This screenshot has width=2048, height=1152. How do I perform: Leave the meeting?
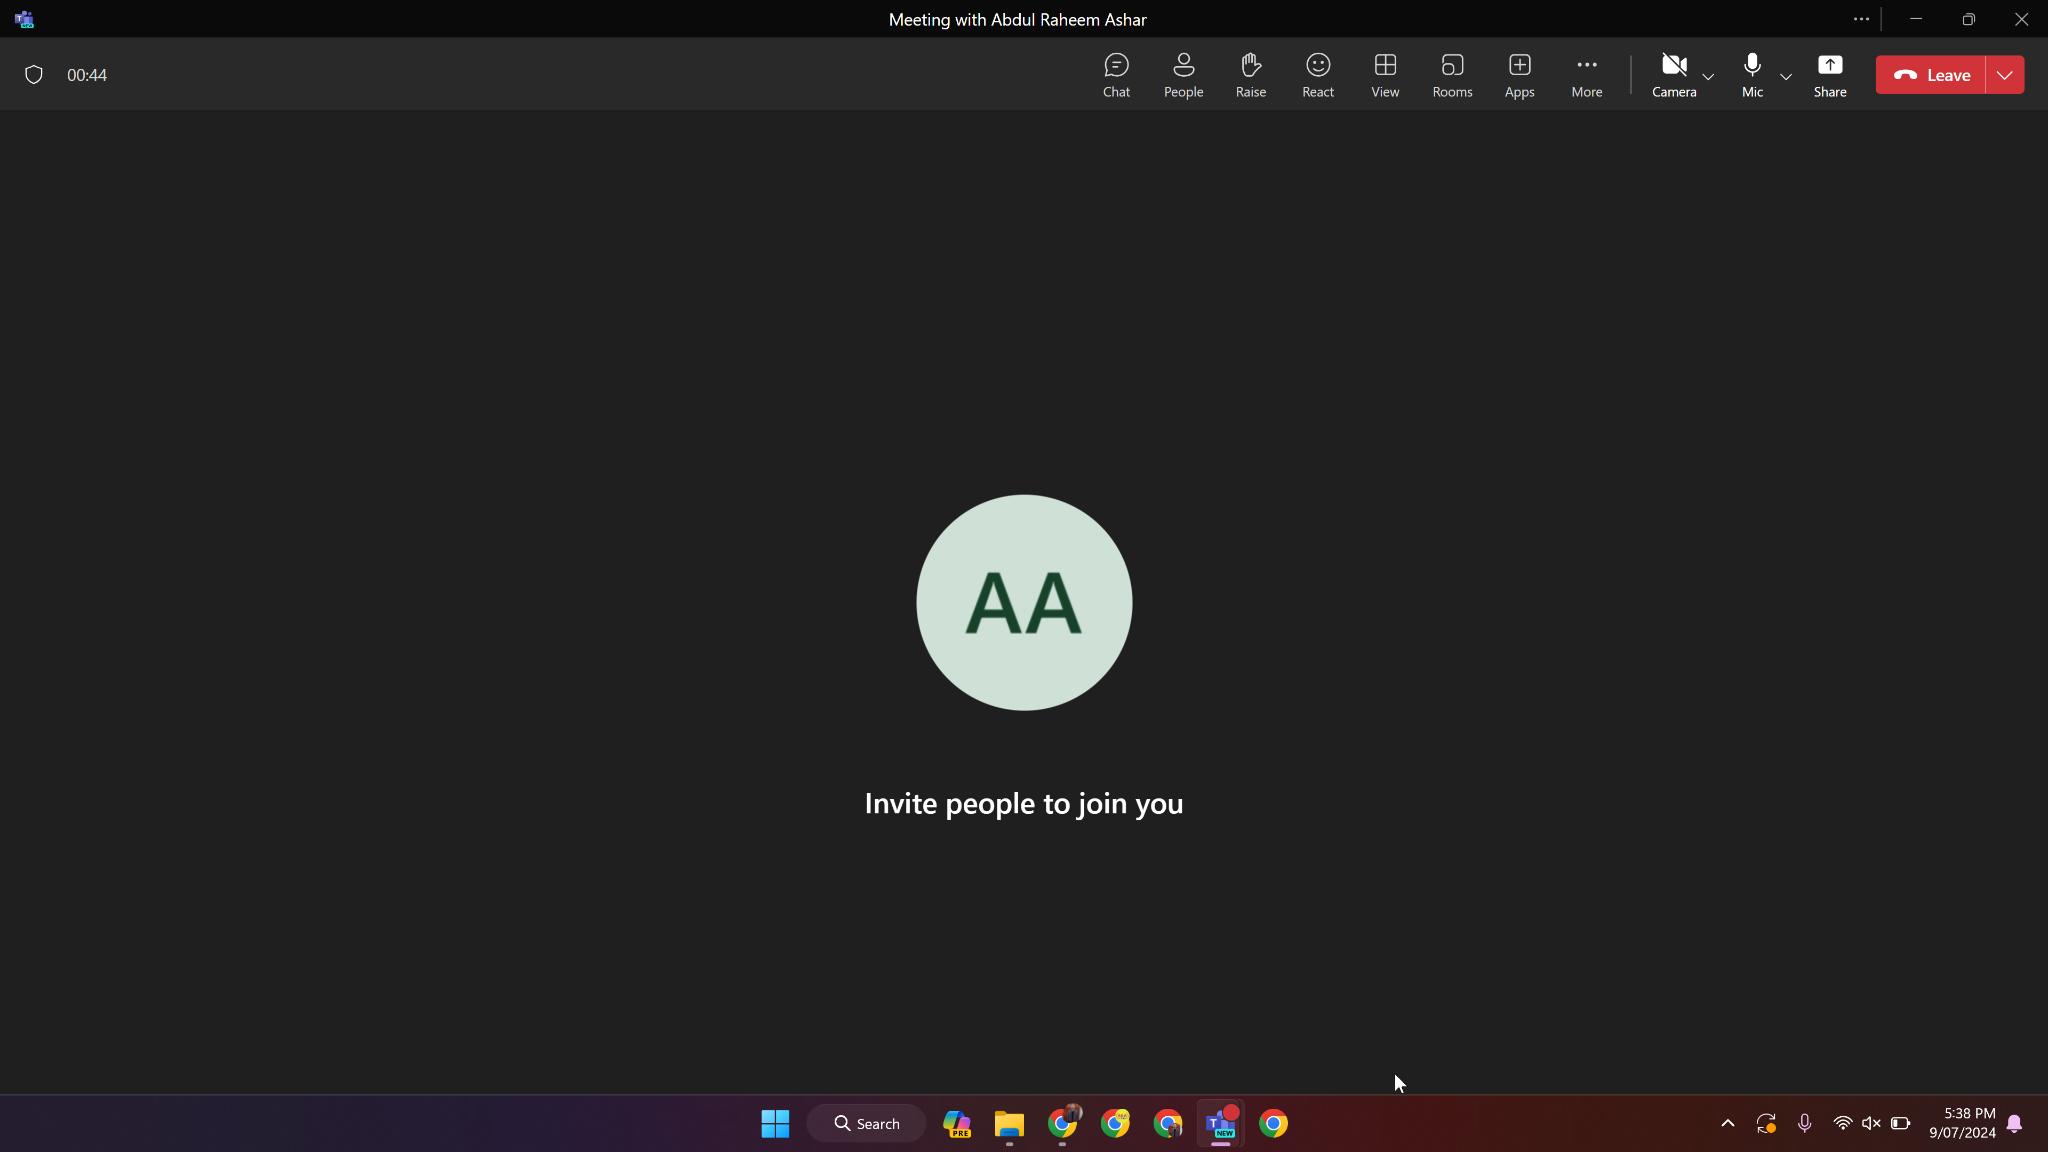[x=1931, y=75]
